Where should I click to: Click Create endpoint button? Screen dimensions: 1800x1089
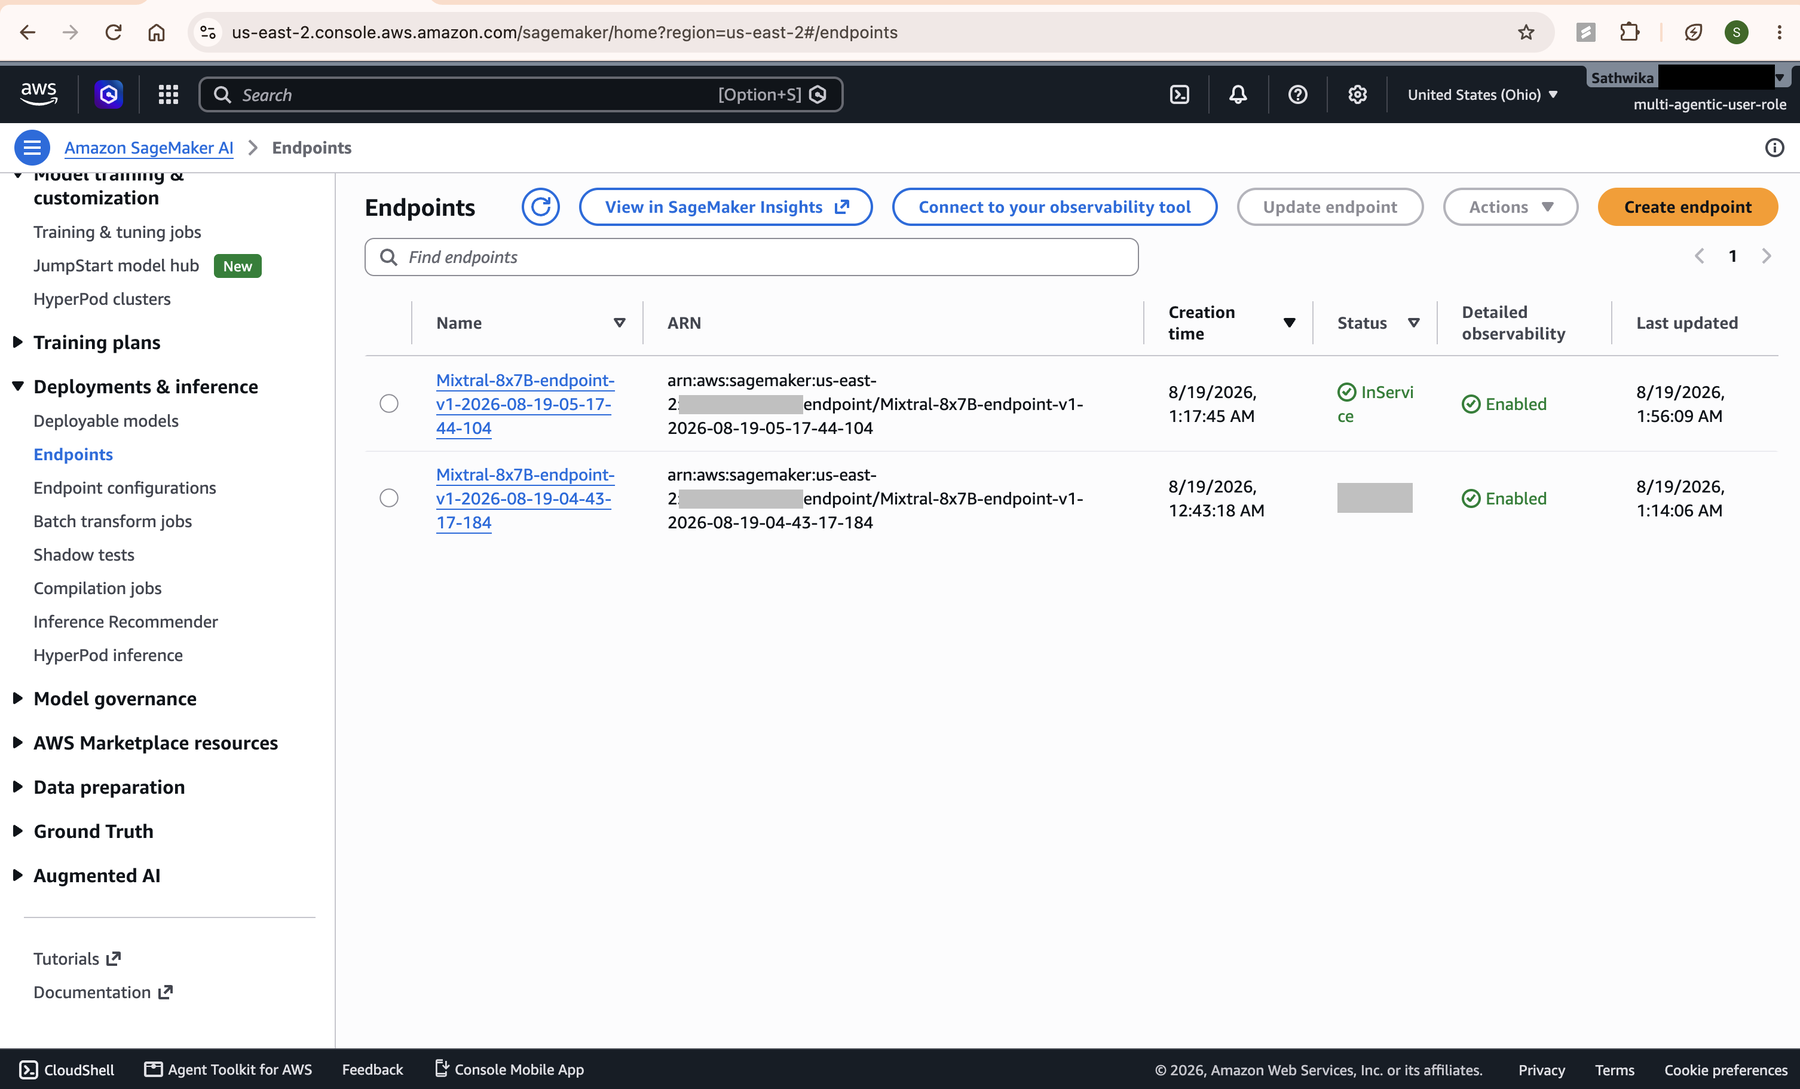[1687, 207]
